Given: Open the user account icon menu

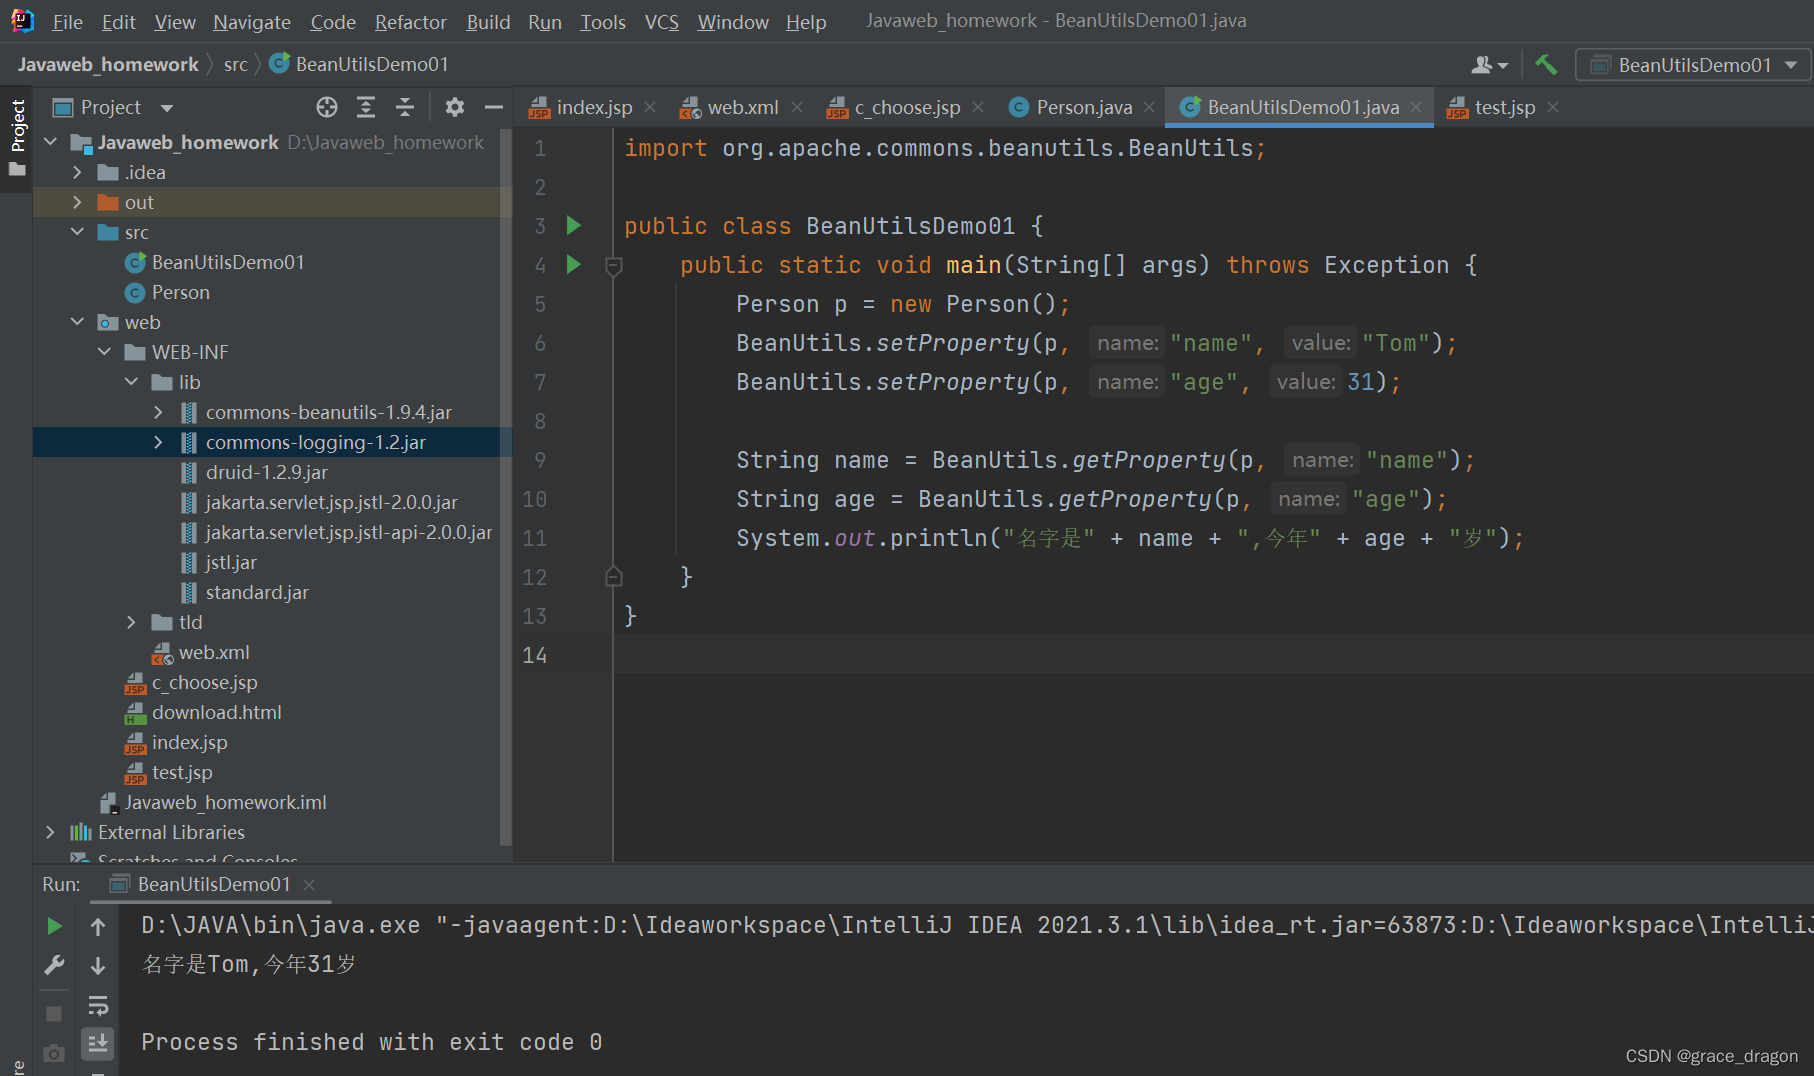Looking at the screenshot, I should (x=1489, y=65).
